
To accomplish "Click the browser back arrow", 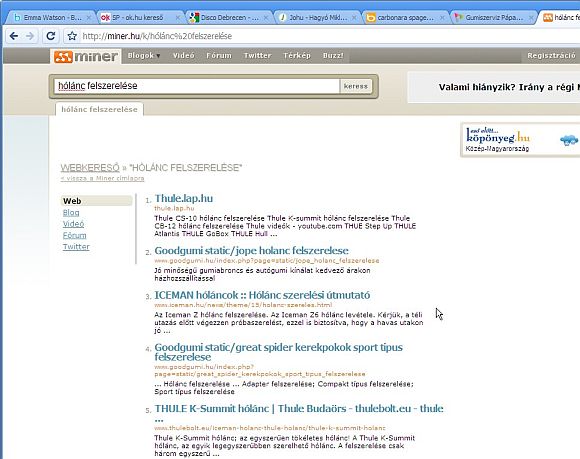I will click(14, 36).
